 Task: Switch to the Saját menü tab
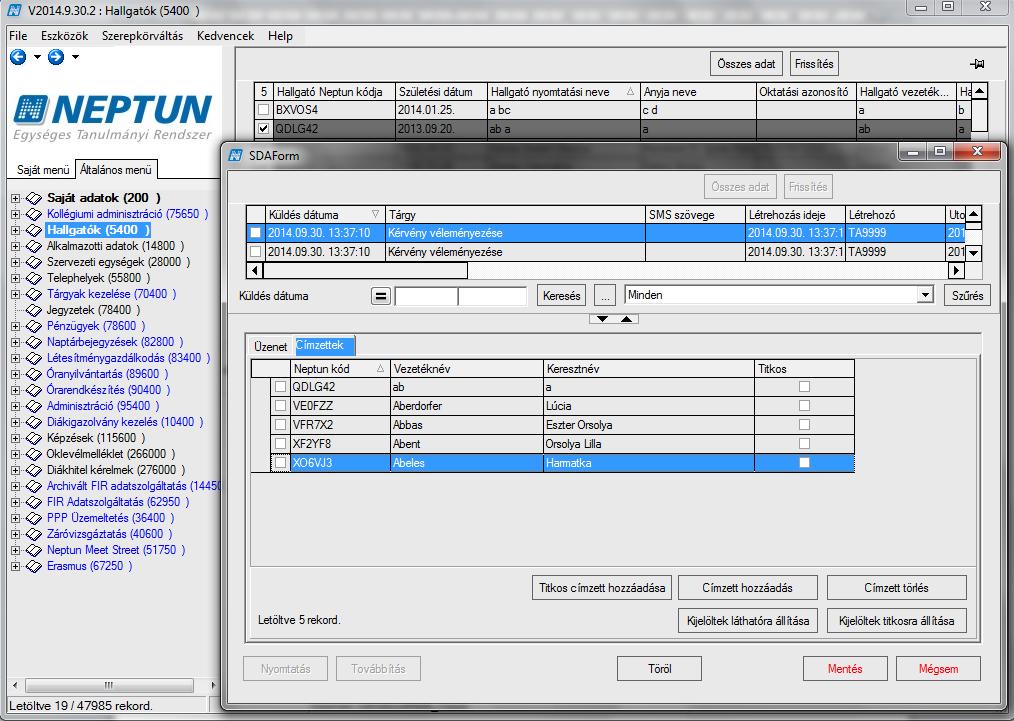[x=43, y=170]
